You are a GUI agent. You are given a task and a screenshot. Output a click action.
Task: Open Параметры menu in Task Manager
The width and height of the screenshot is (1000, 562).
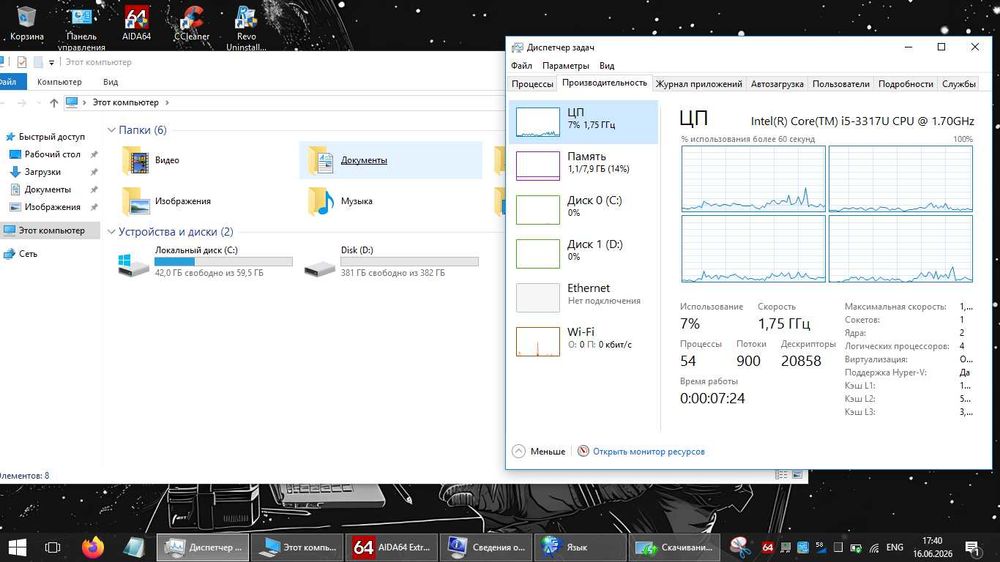click(x=565, y=66)
